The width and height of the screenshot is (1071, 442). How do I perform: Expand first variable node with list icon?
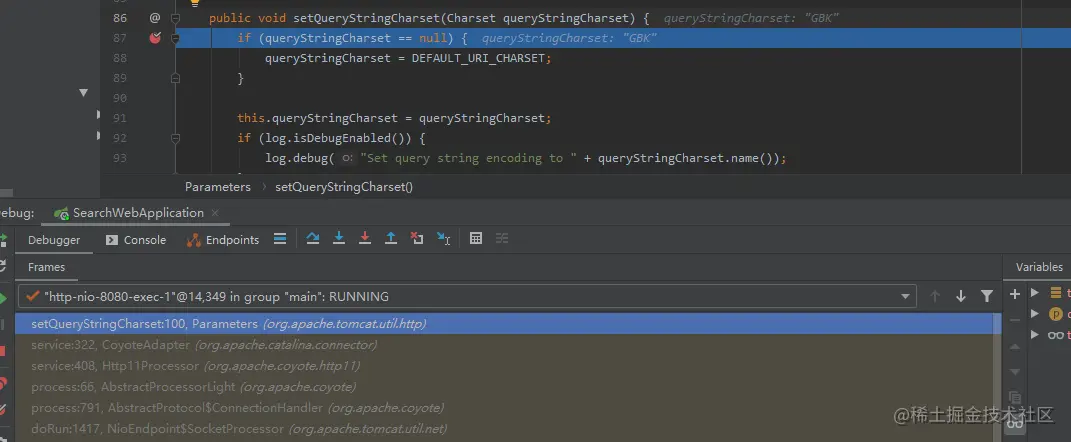tap(1035, 292)
